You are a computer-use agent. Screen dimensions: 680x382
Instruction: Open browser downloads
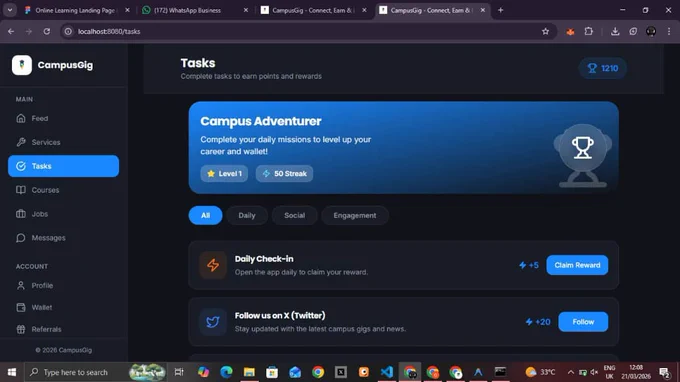tap(615, 31)
